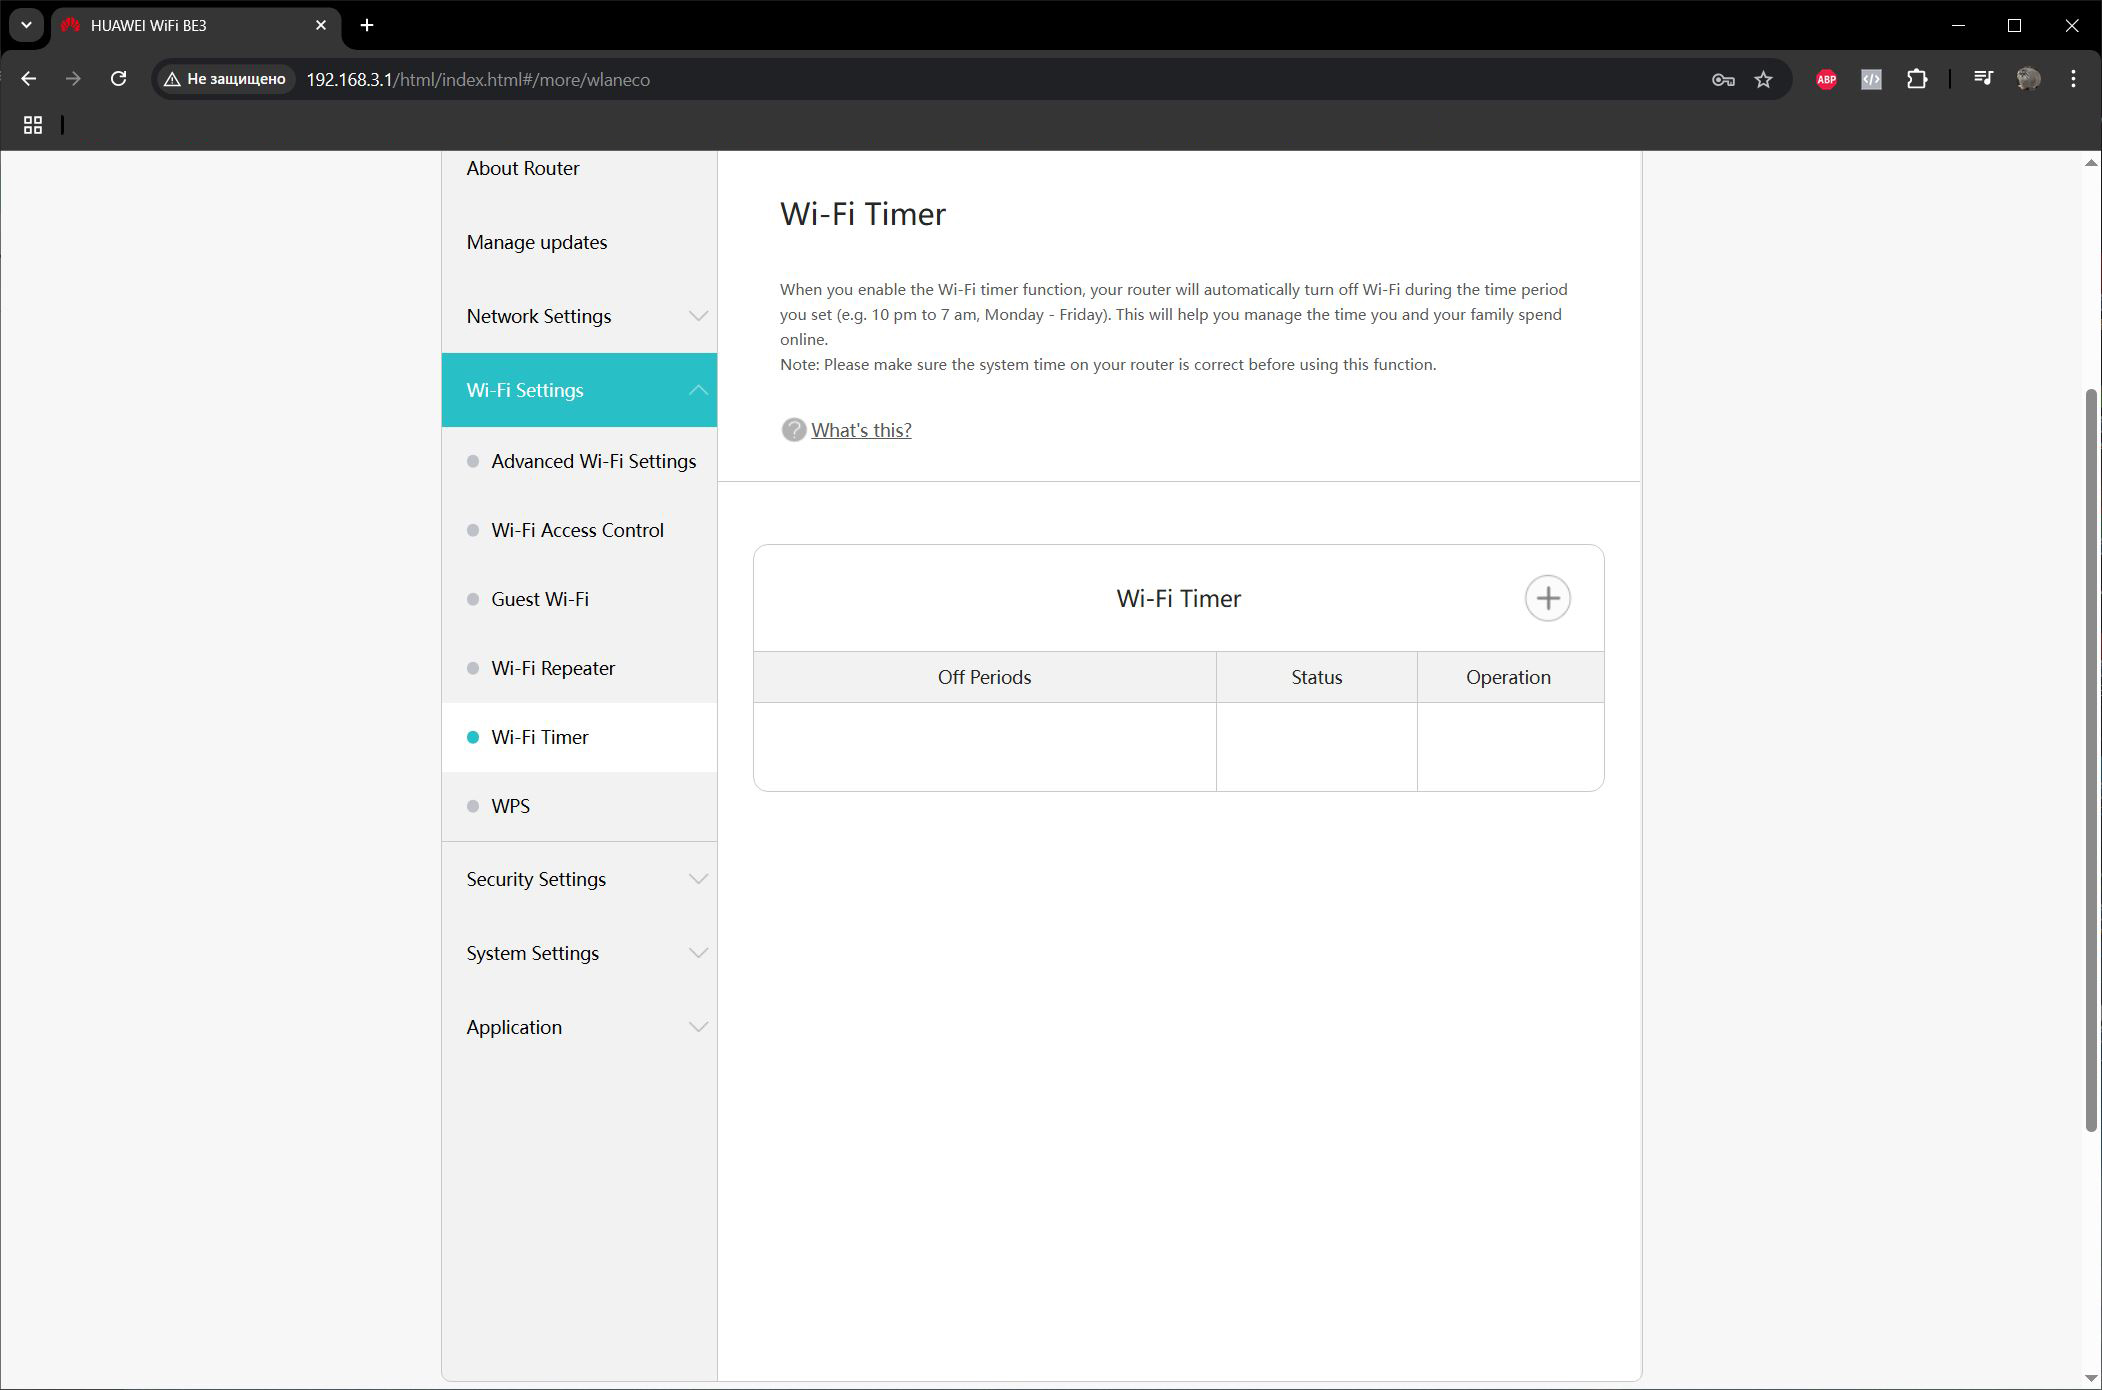Add a new Wi-Fi Timer with plus icon

pos(1547,598)
